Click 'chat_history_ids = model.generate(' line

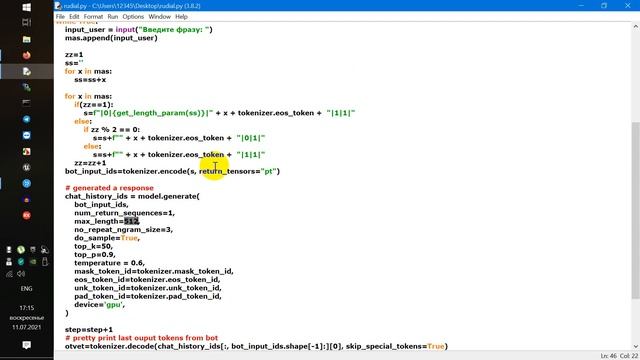point(132,196)
